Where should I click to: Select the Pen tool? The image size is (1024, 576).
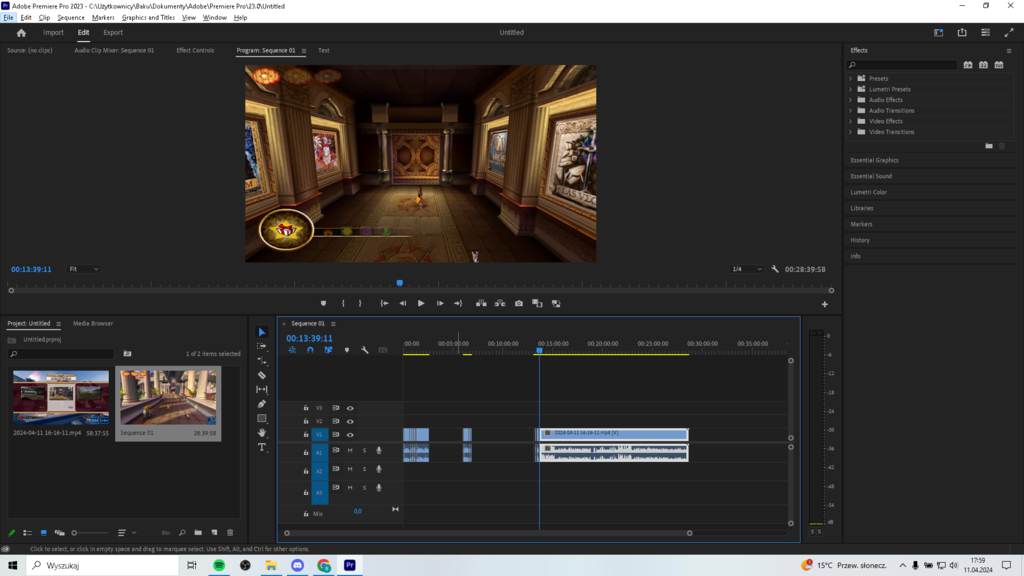pos(262,404)
